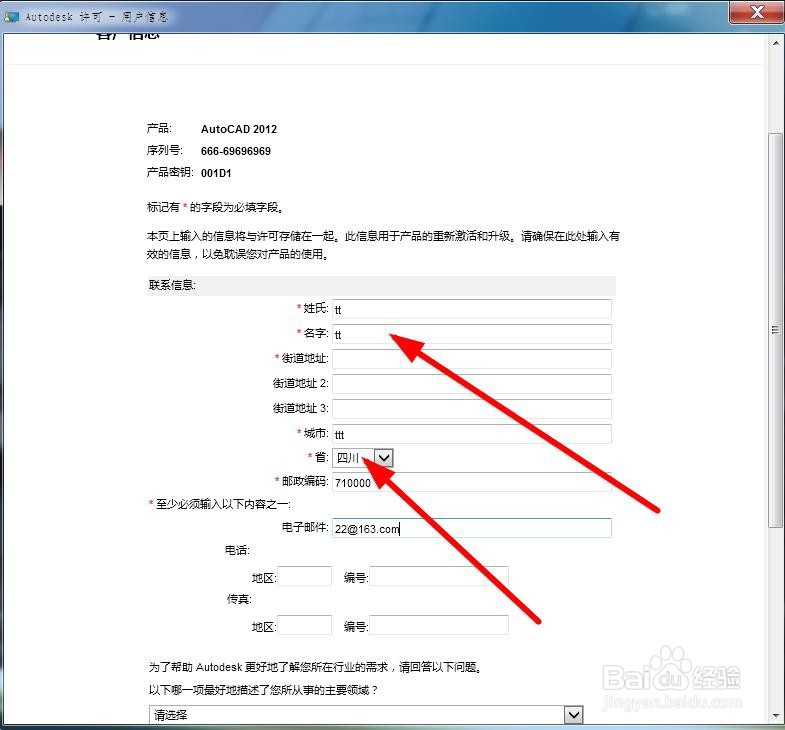This screenshot has height=730, width=785.
Task: Click the scrollbar up arrow
Action: pos(775,44)
